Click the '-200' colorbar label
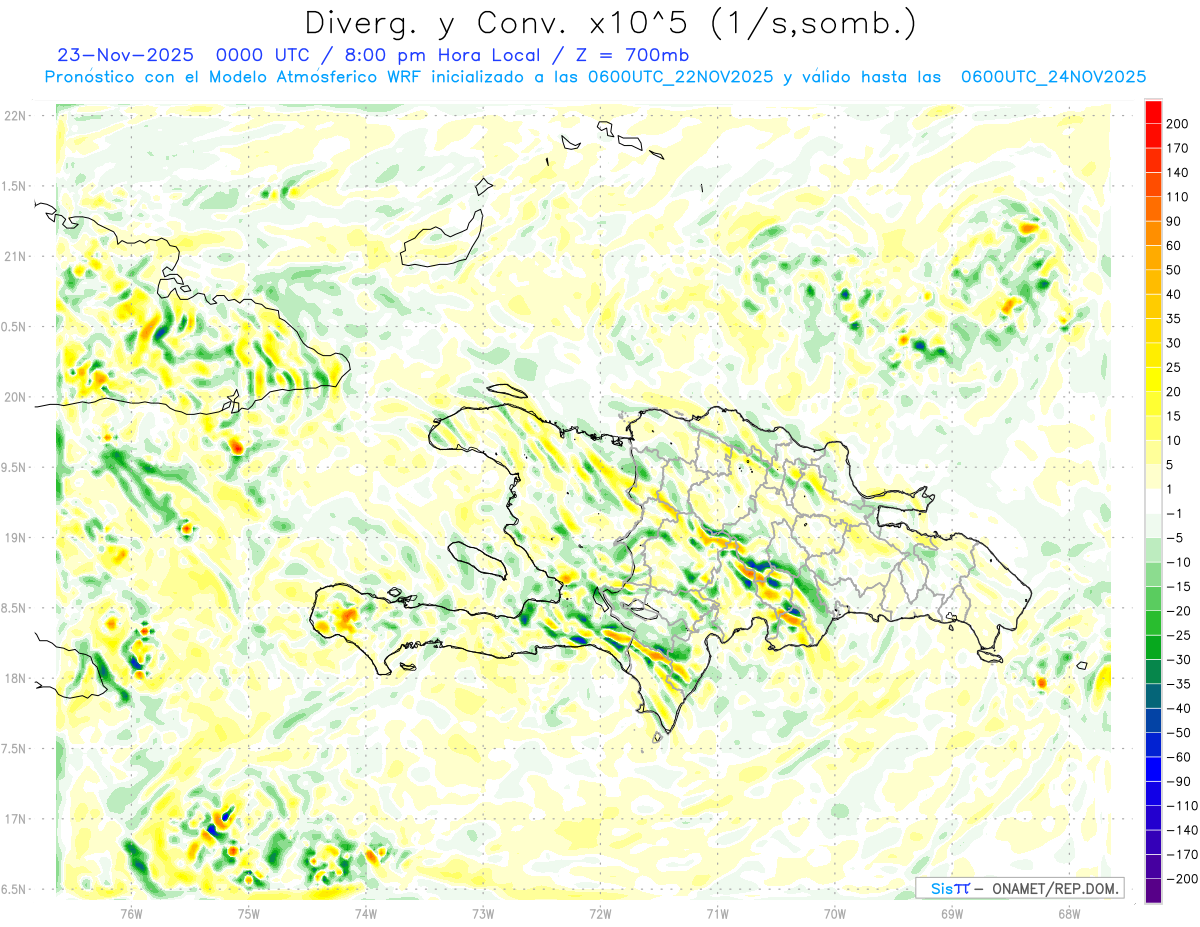 (x=1180, y=879)
